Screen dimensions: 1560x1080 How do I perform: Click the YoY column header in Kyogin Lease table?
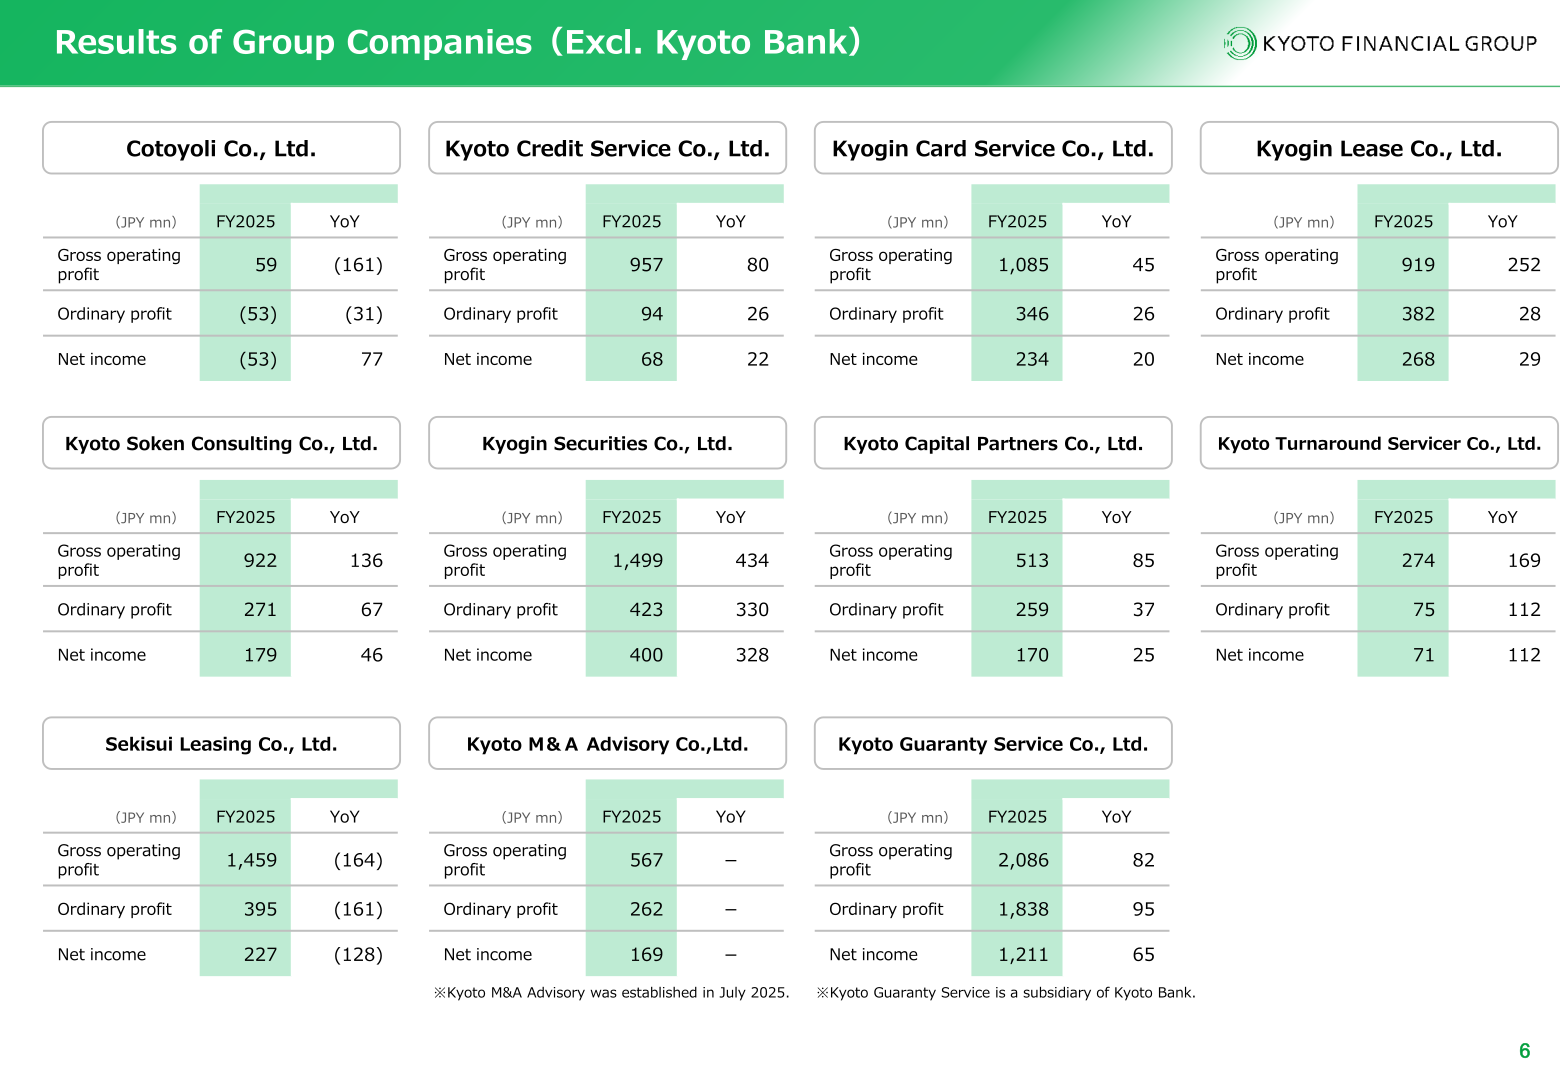click(x=1502, y=222)
